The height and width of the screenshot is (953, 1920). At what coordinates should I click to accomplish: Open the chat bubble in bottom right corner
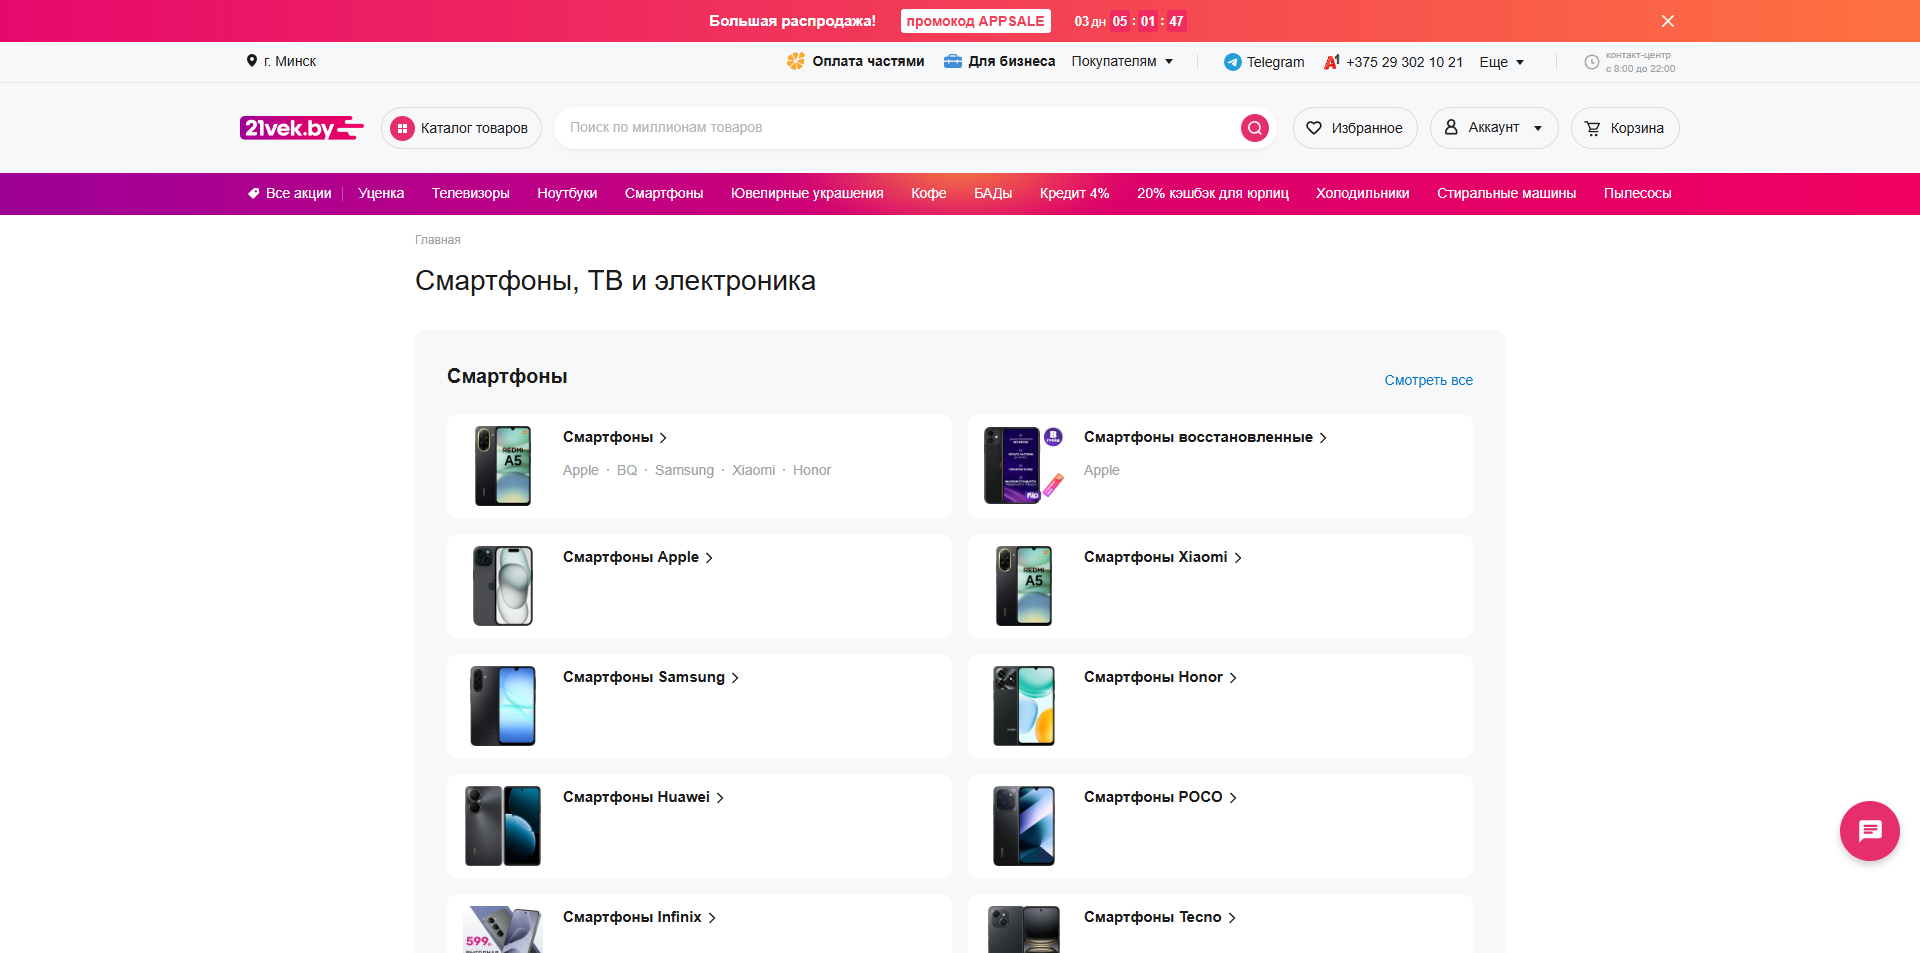(1868, 831)
